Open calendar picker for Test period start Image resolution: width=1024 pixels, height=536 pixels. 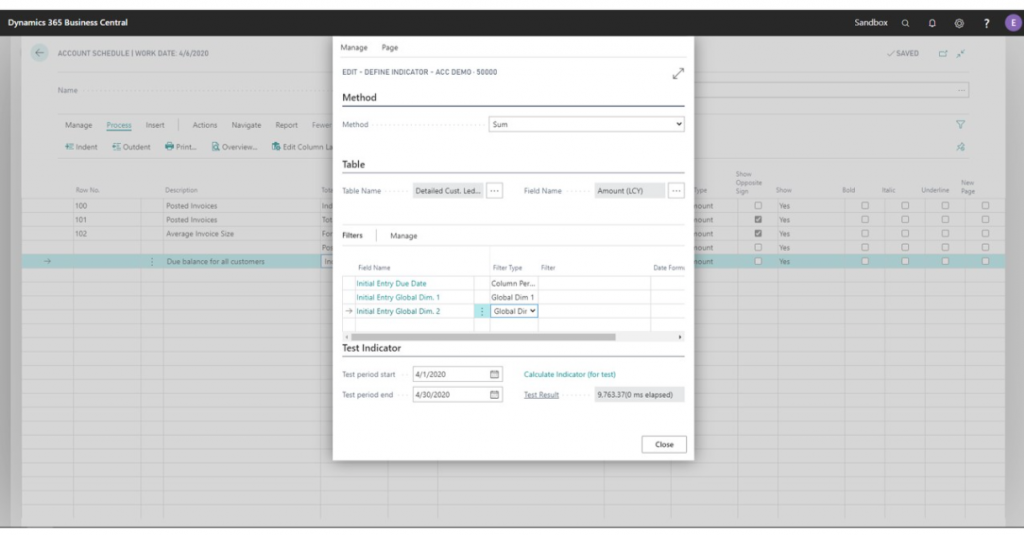click(x=494, y=374)
